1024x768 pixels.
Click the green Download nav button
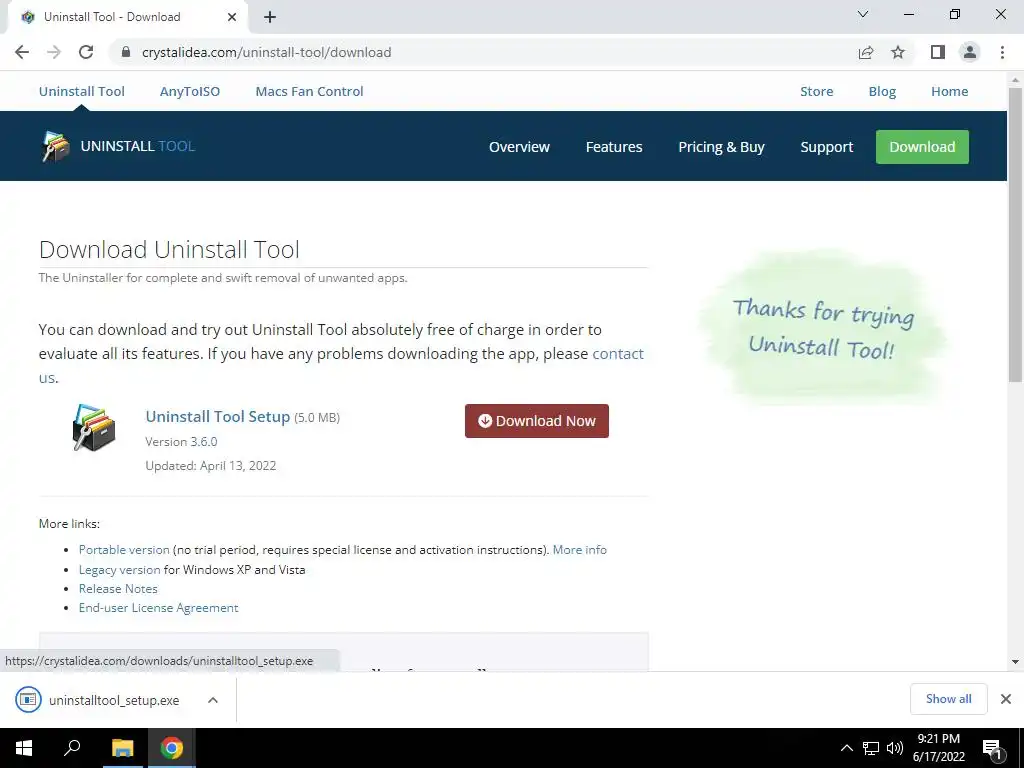pos(922,147)
